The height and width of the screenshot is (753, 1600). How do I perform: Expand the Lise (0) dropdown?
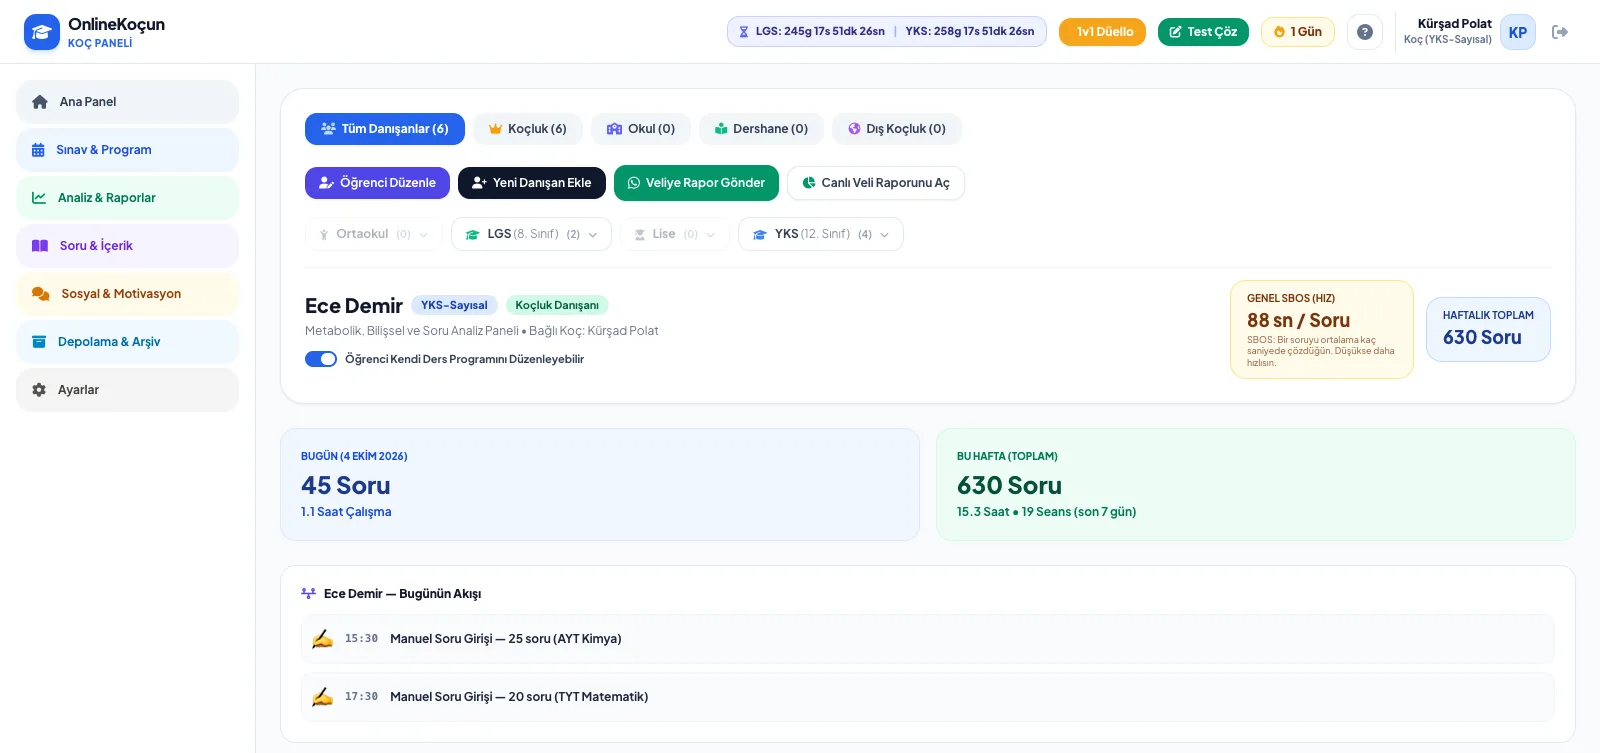674,234
